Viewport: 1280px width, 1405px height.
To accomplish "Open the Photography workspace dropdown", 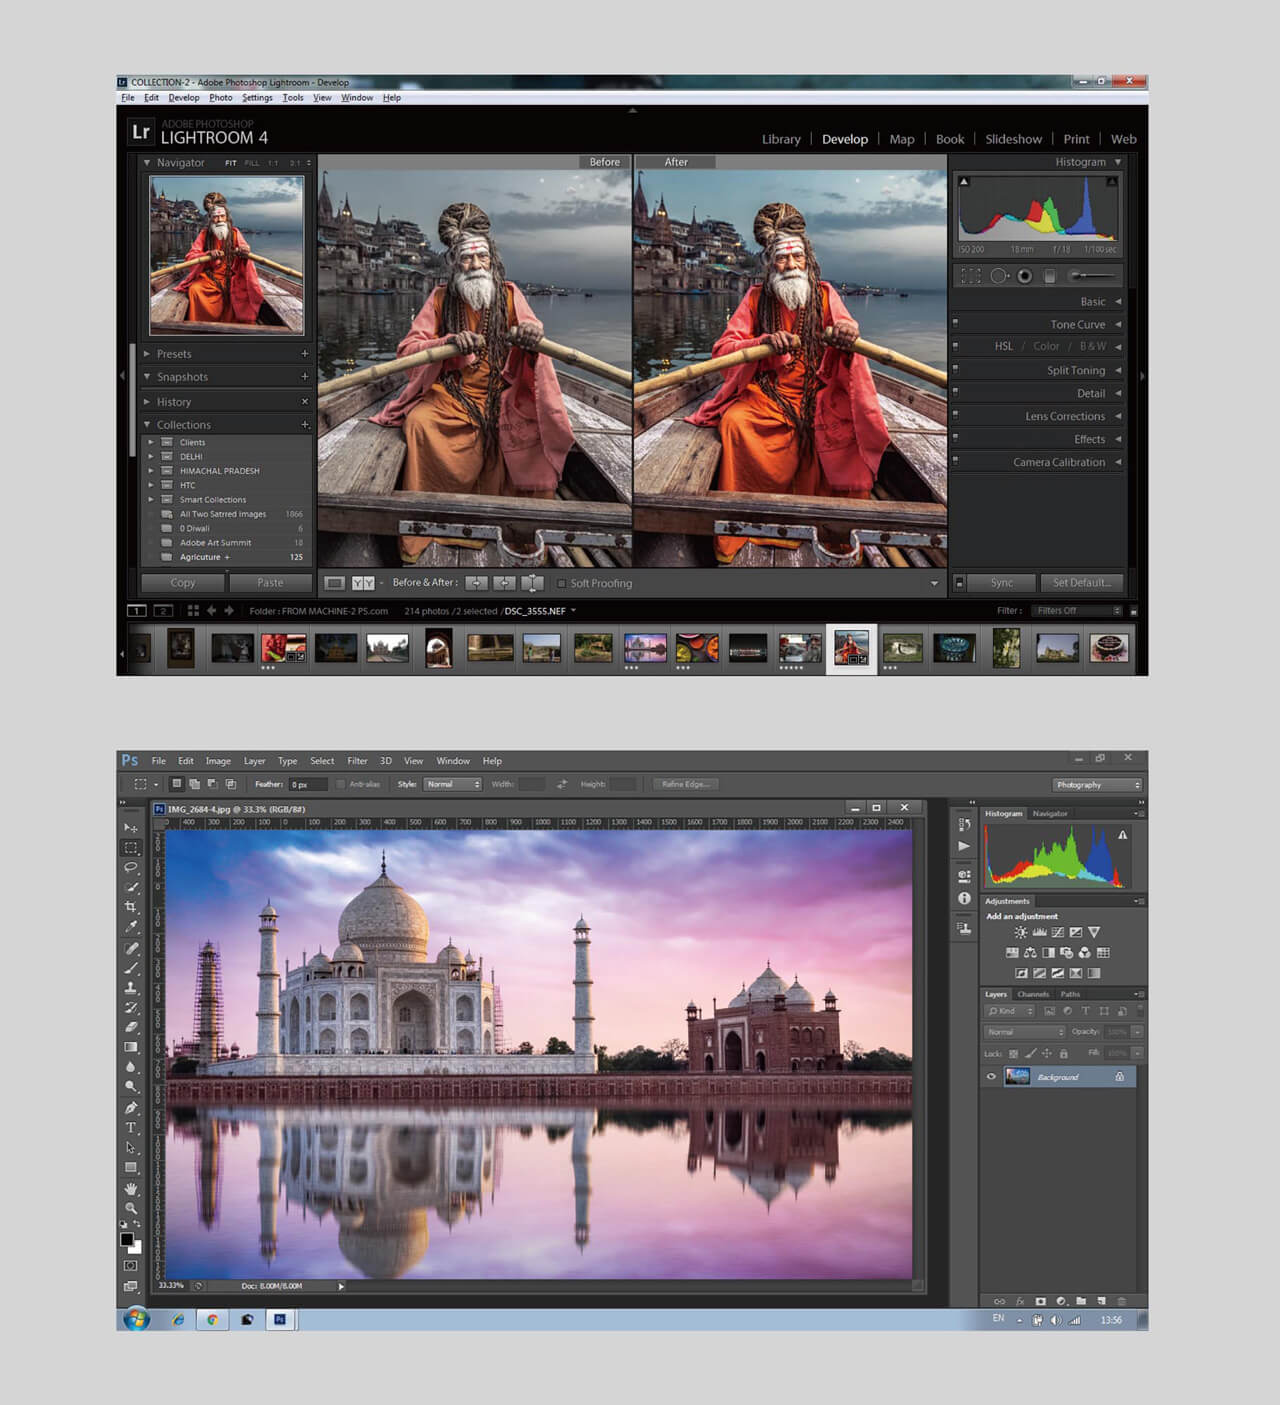I will [1097, 785].
